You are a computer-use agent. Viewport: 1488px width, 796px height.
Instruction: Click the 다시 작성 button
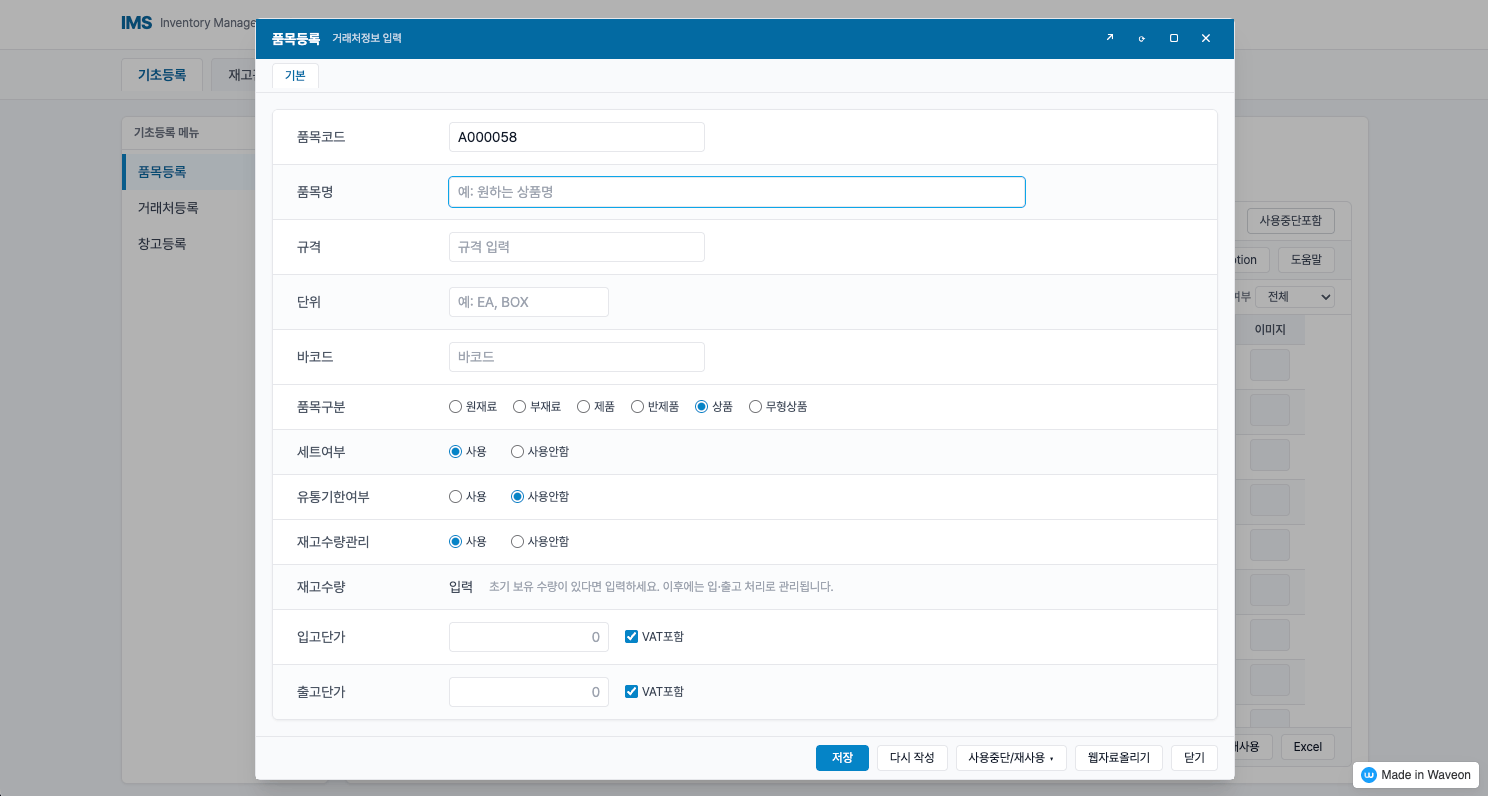[x=912, y=758]
